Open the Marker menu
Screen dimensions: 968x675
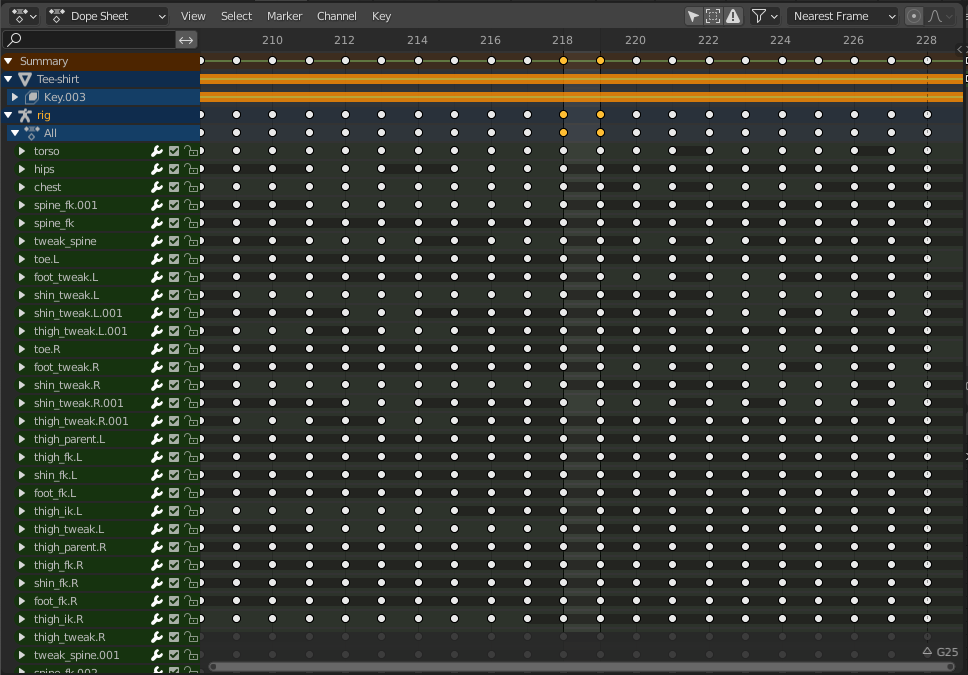pos(284,16)
